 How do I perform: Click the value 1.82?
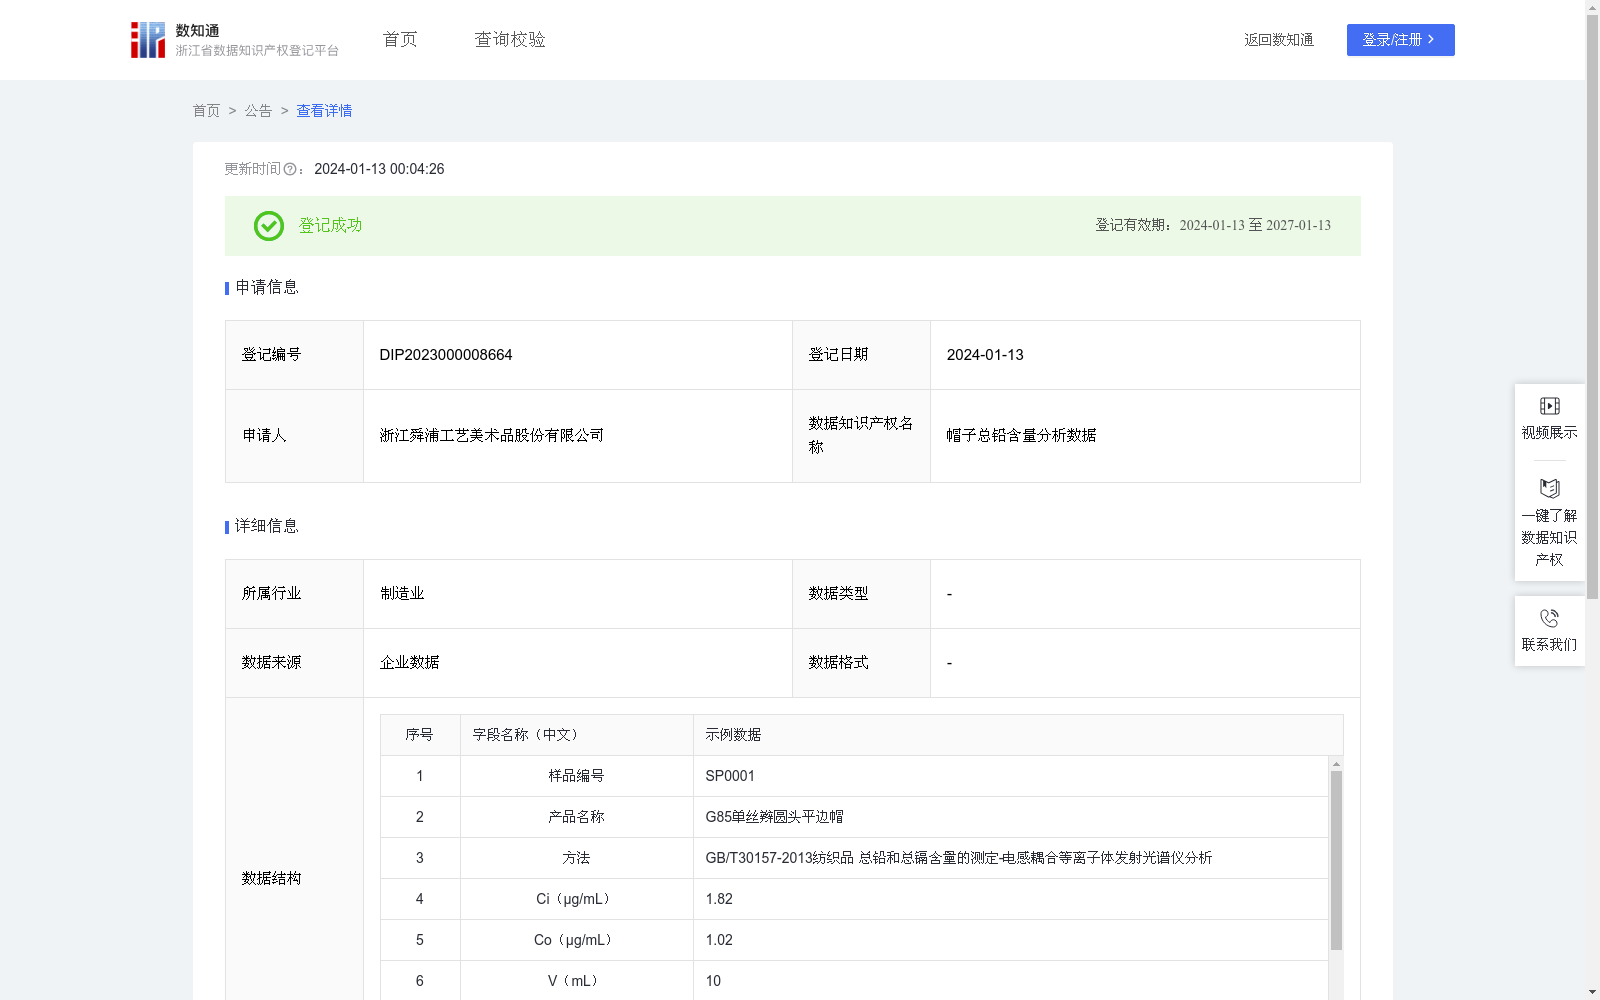click(719, 899)
